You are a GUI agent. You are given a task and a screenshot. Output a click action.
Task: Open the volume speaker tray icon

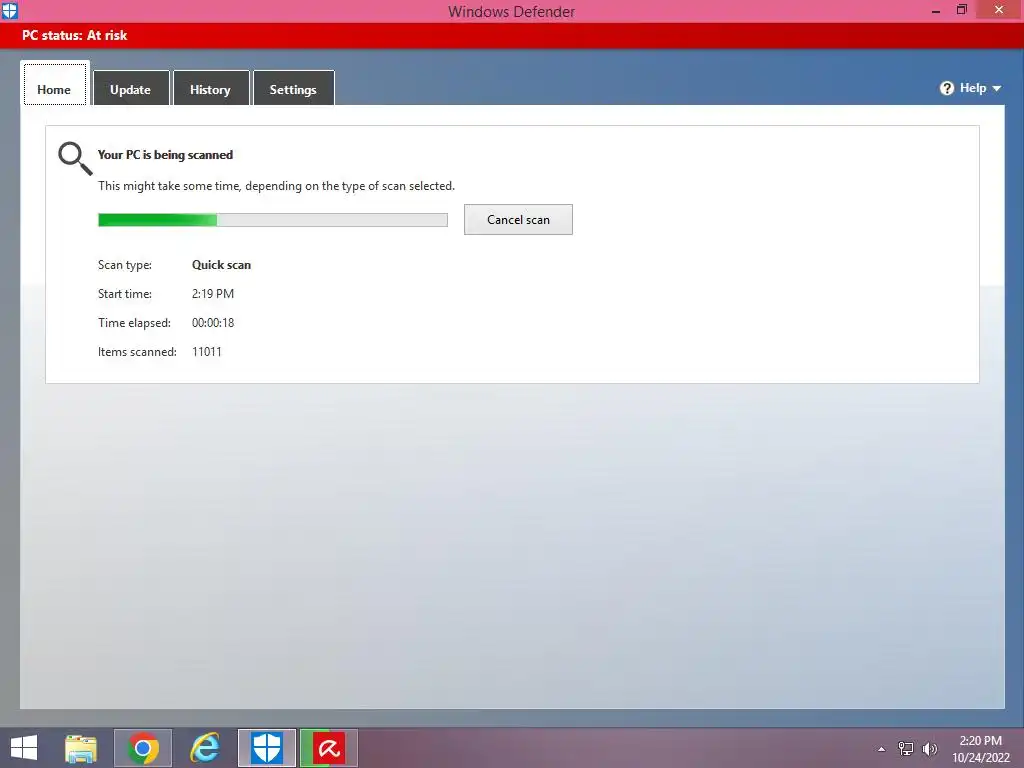(930, 749)
